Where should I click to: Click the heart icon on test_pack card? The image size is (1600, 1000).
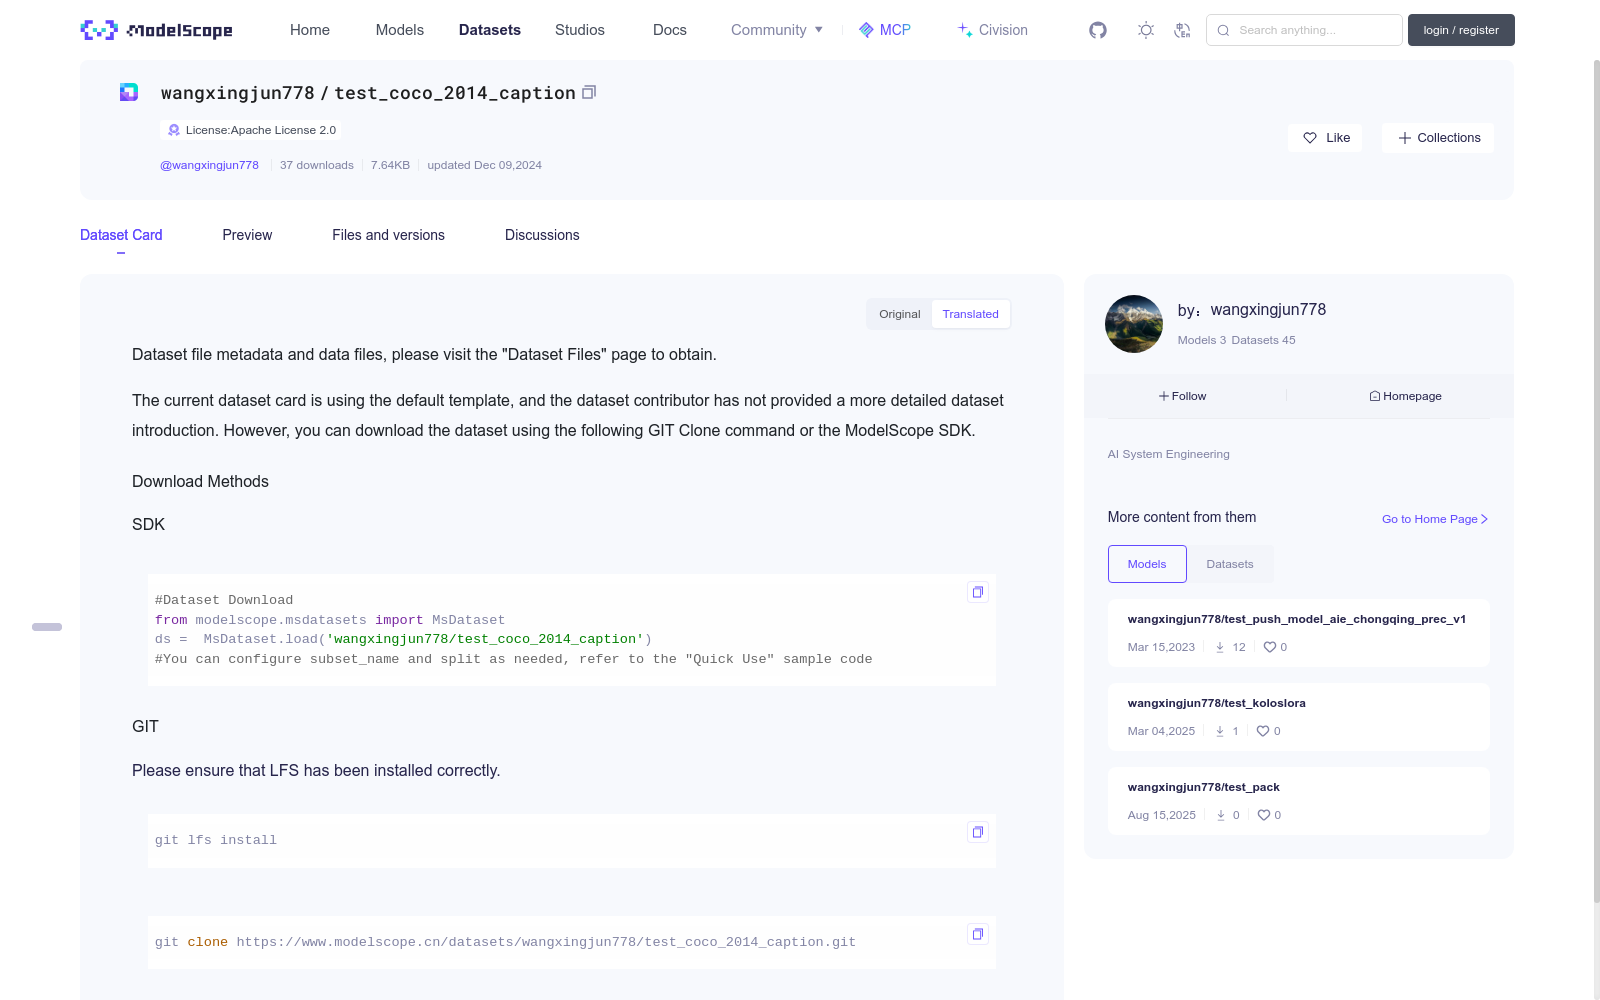[1264, 815]
